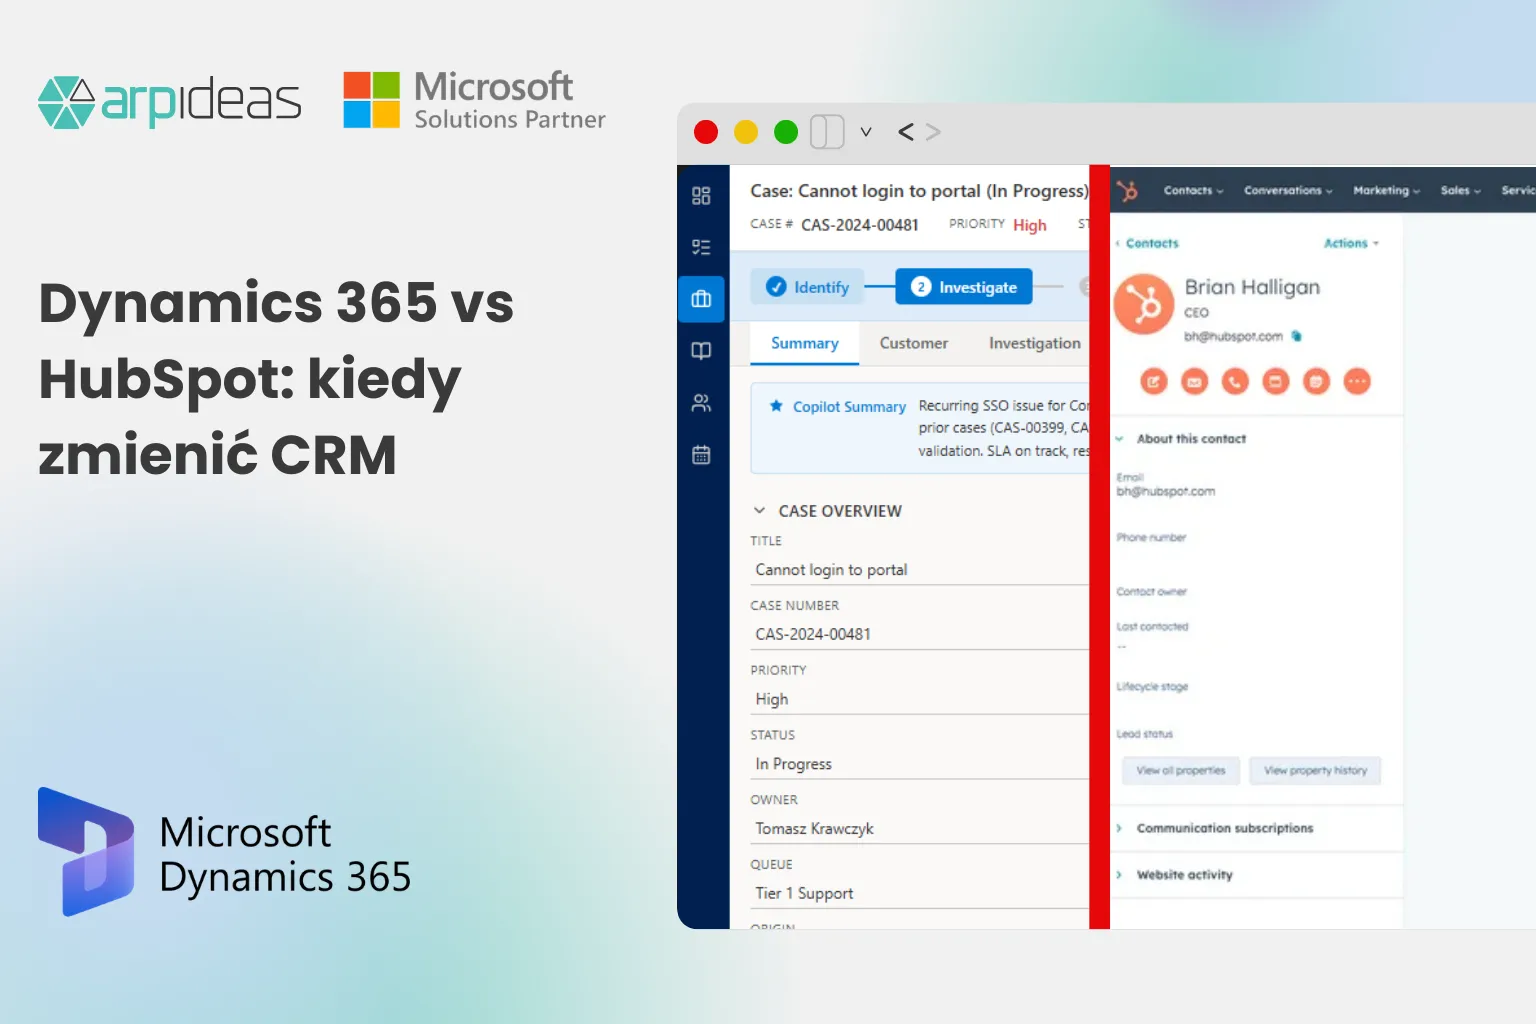
Task: Click the Queue field Tier 1 Support
Action: 919,894
